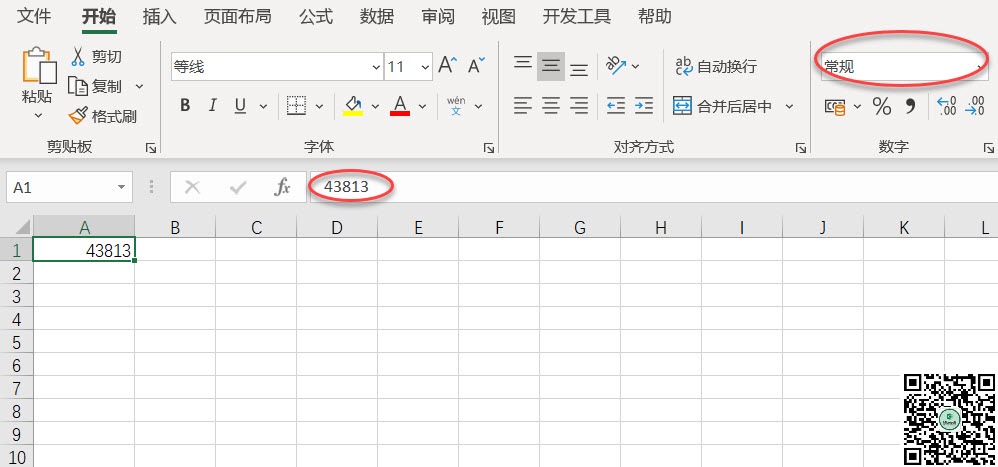Switch to the Review (审阅) tab

pyautogui.click(x=438, y=17)
